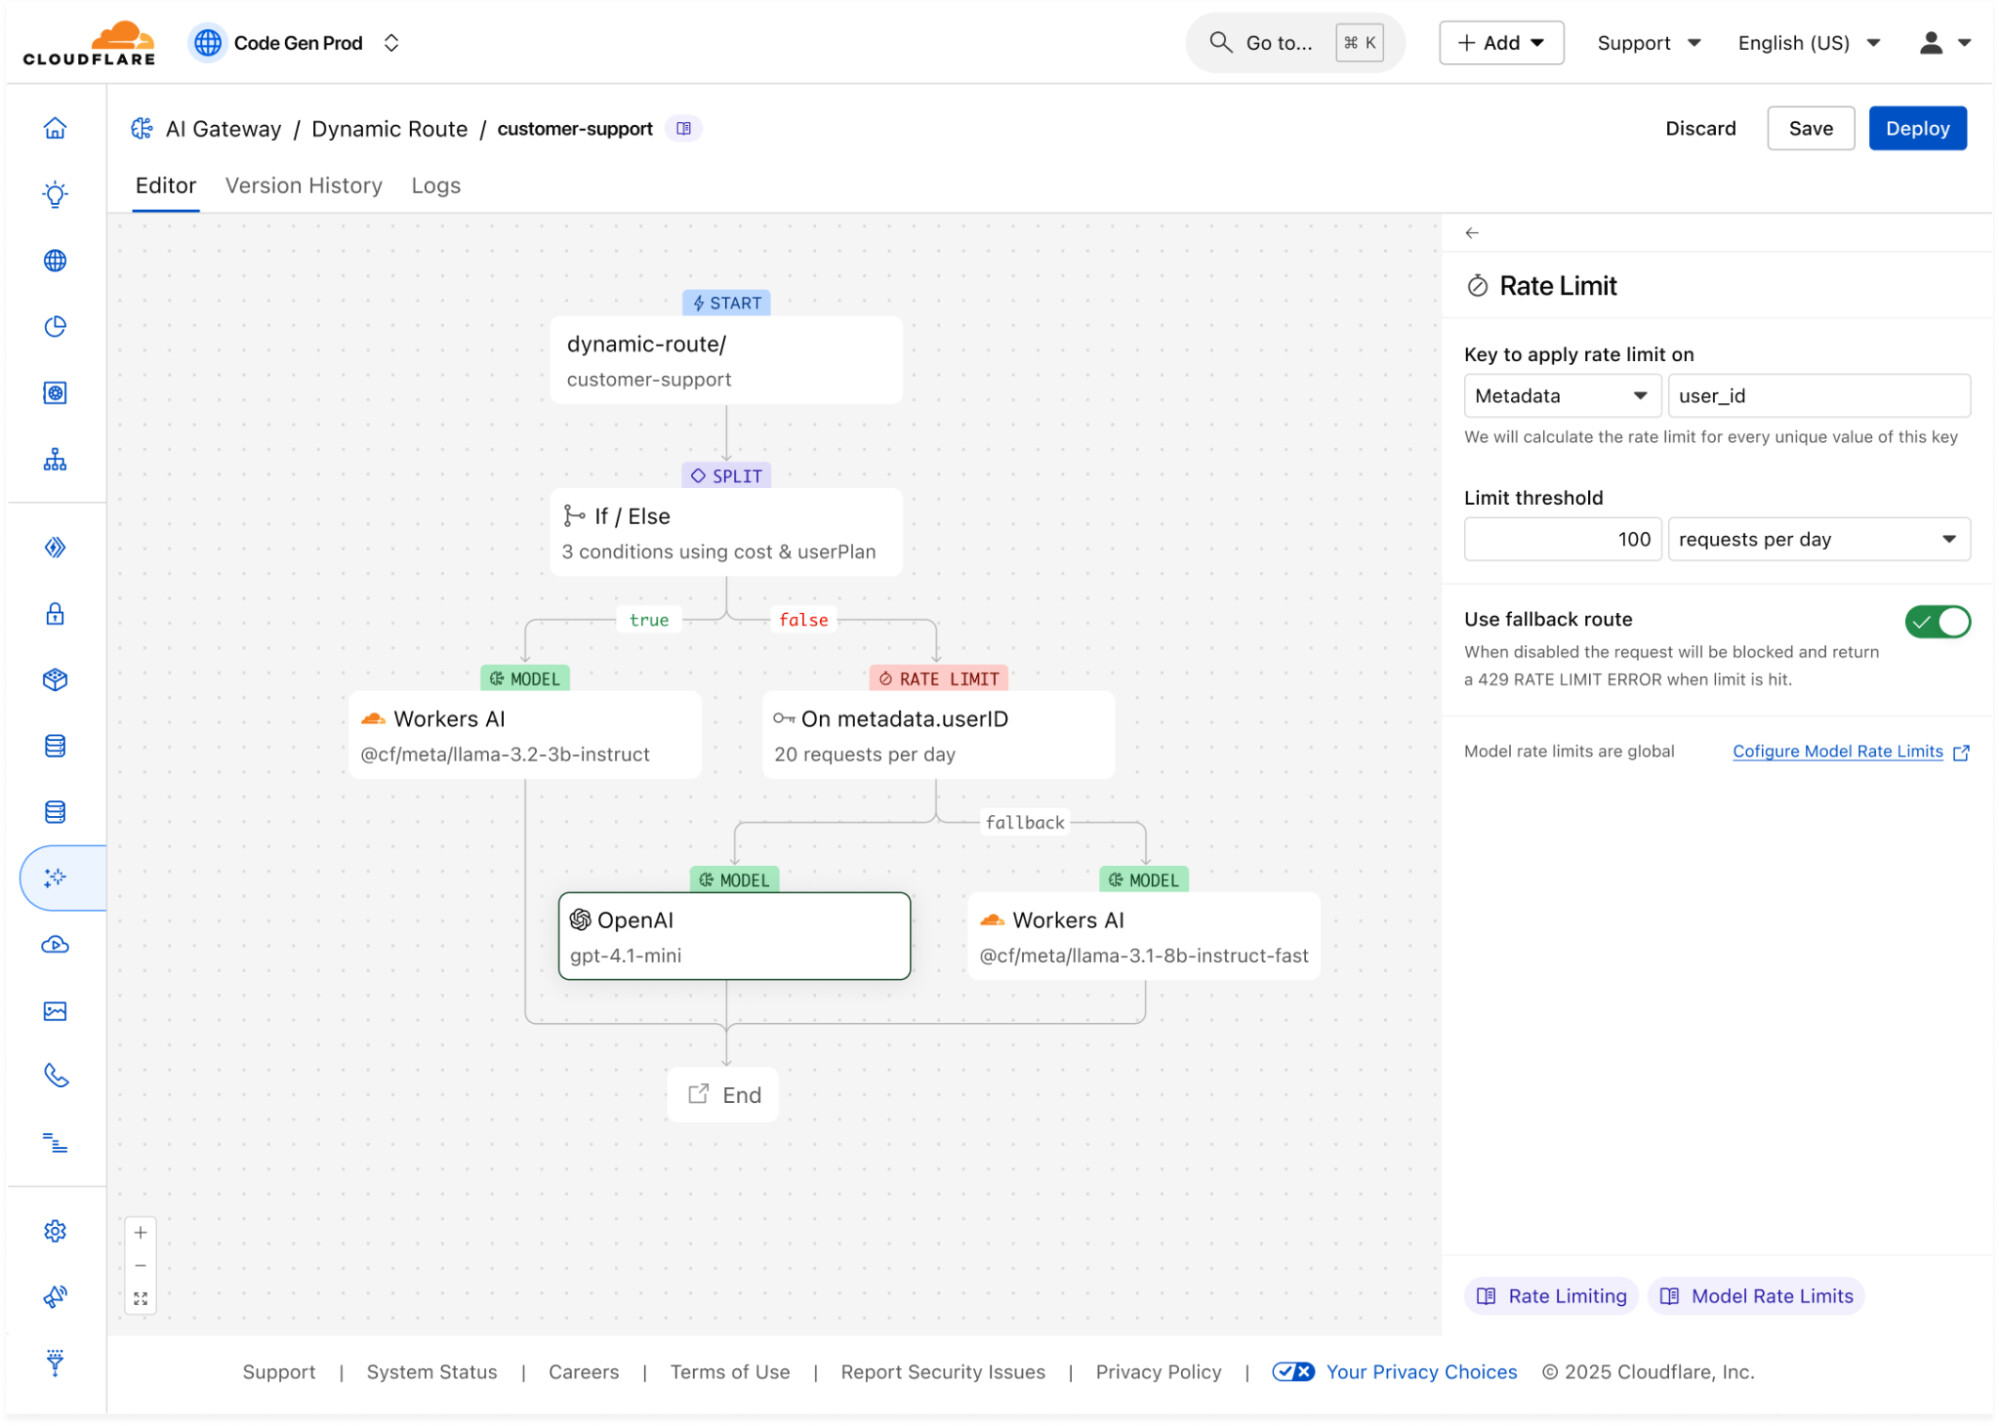Zoom out on canvas with minus icon
1999x1426 pixels.
pos(141,1266)
